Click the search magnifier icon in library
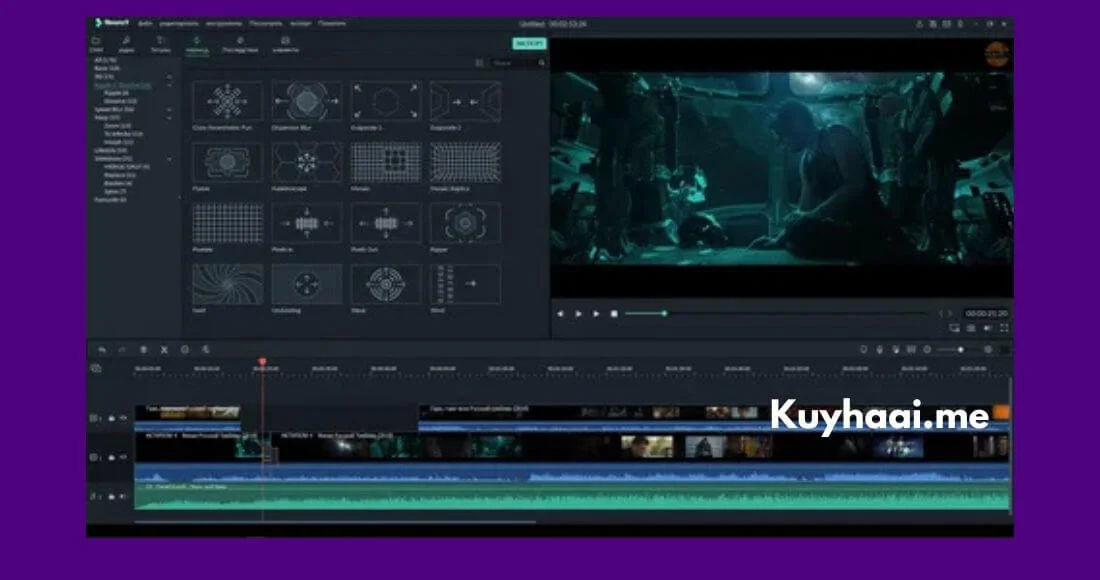Screen dimensions: 1100x580 (x=542, y=63)
